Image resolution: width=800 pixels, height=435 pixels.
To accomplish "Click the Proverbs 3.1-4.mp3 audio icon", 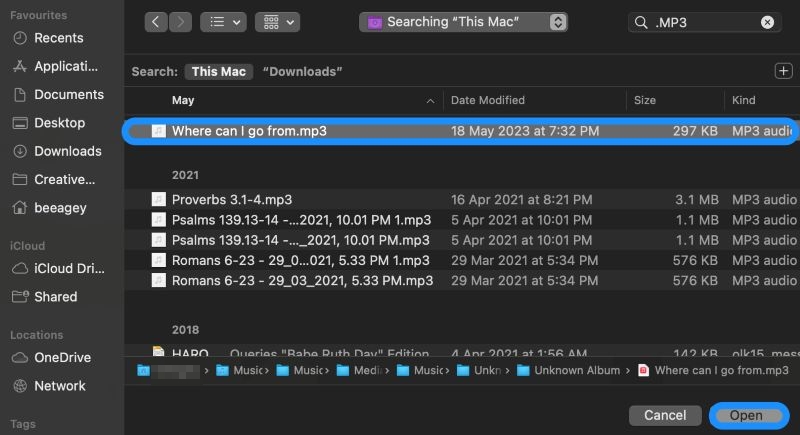I will tap(159, 199).
